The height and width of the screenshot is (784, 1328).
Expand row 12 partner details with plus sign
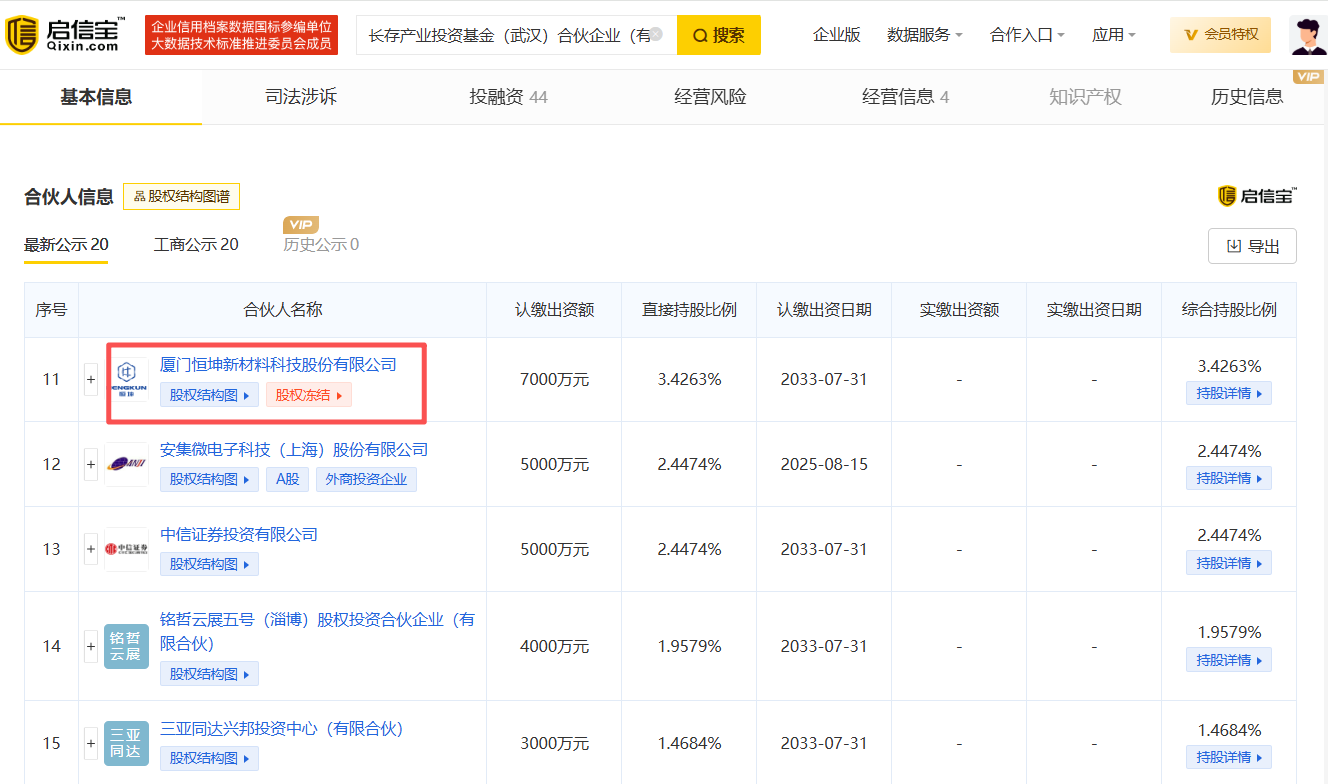pyautogui.click(x=90, y=464)
